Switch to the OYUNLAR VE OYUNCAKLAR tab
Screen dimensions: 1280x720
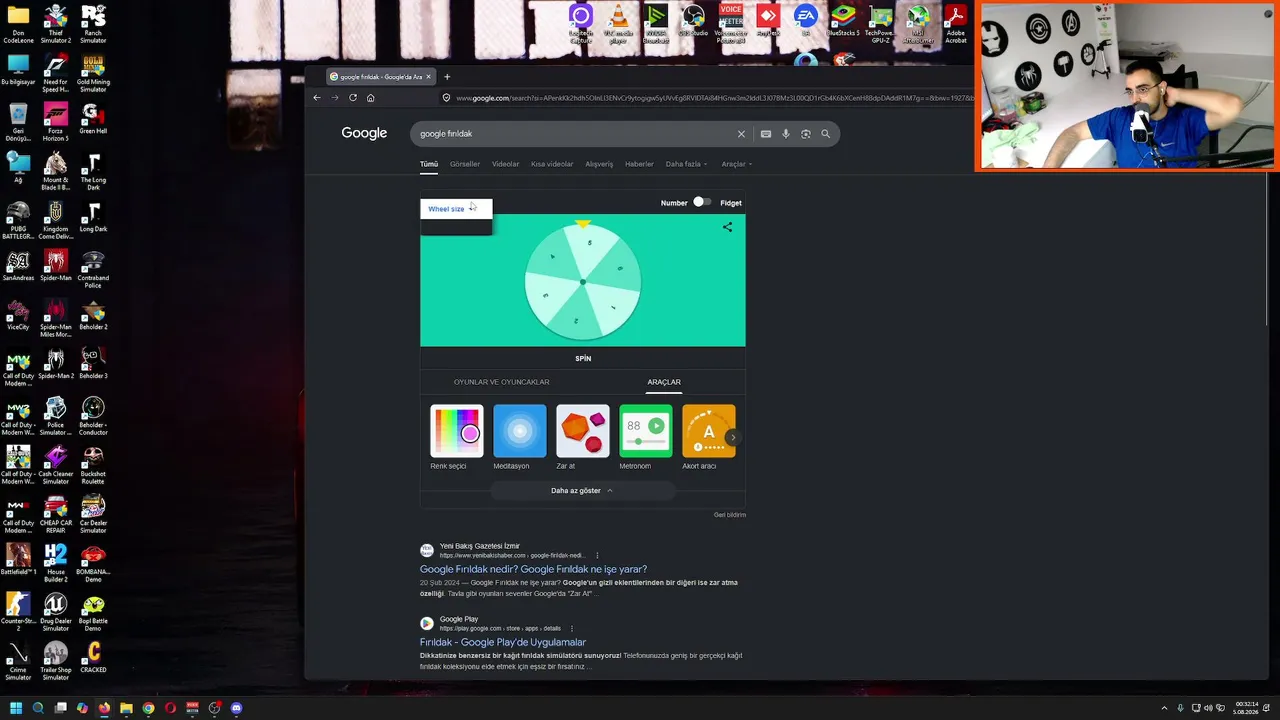tap(502, 382)
